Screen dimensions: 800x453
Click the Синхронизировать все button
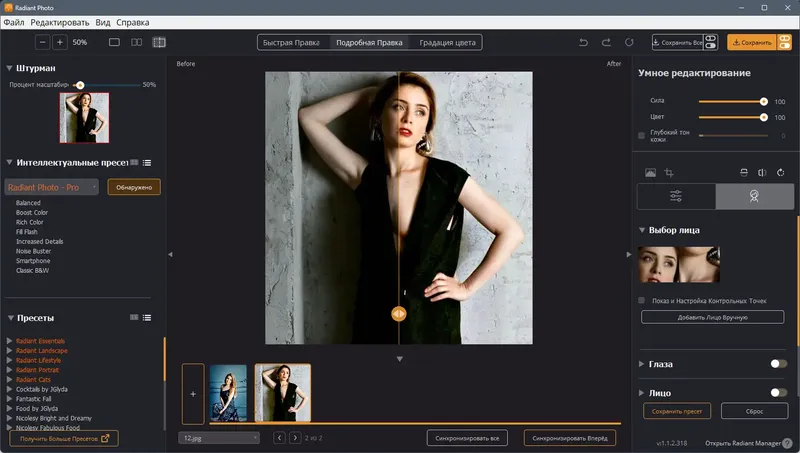pos(468,438)
